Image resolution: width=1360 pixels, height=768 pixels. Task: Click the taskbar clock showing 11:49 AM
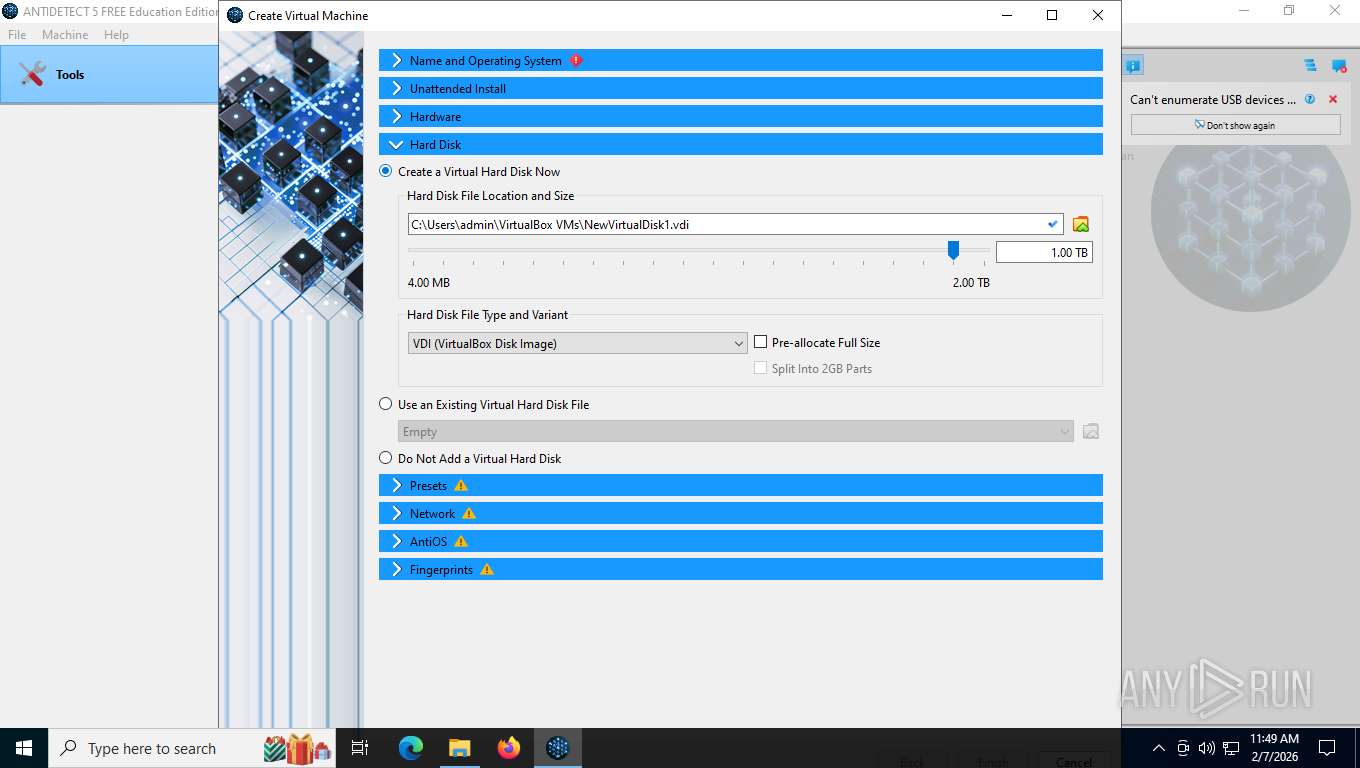point(1274,748)
